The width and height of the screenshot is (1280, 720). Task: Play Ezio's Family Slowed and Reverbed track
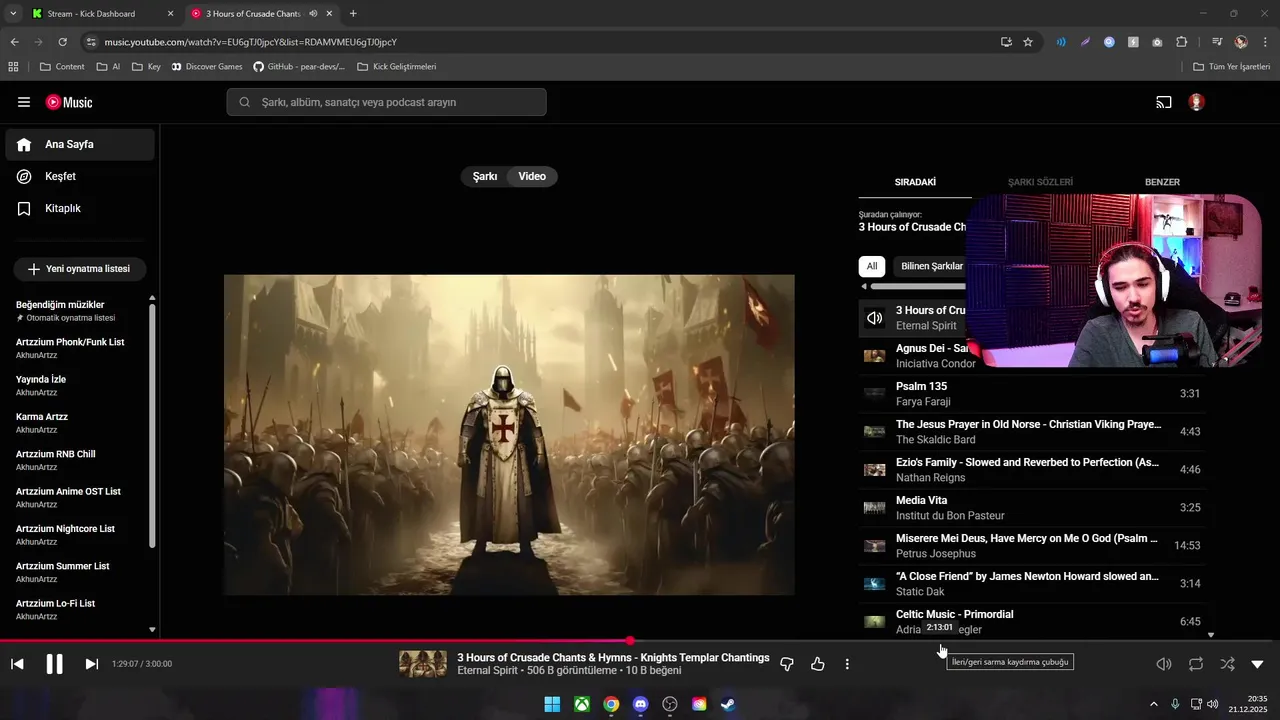coord(1032,470)
